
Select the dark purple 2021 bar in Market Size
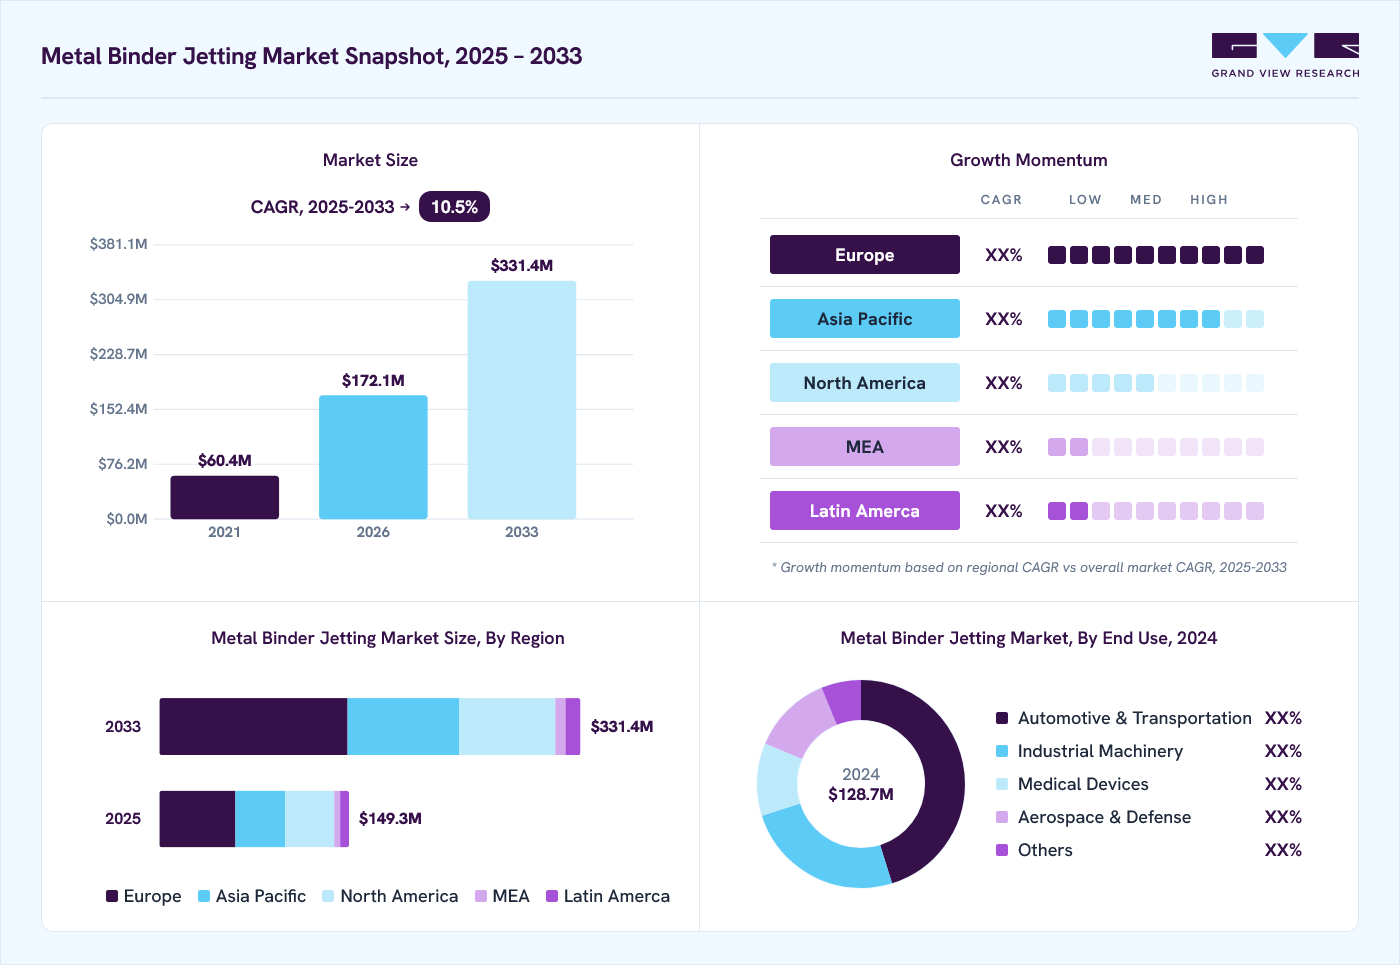pyautogui.click(x=224, y=497)
